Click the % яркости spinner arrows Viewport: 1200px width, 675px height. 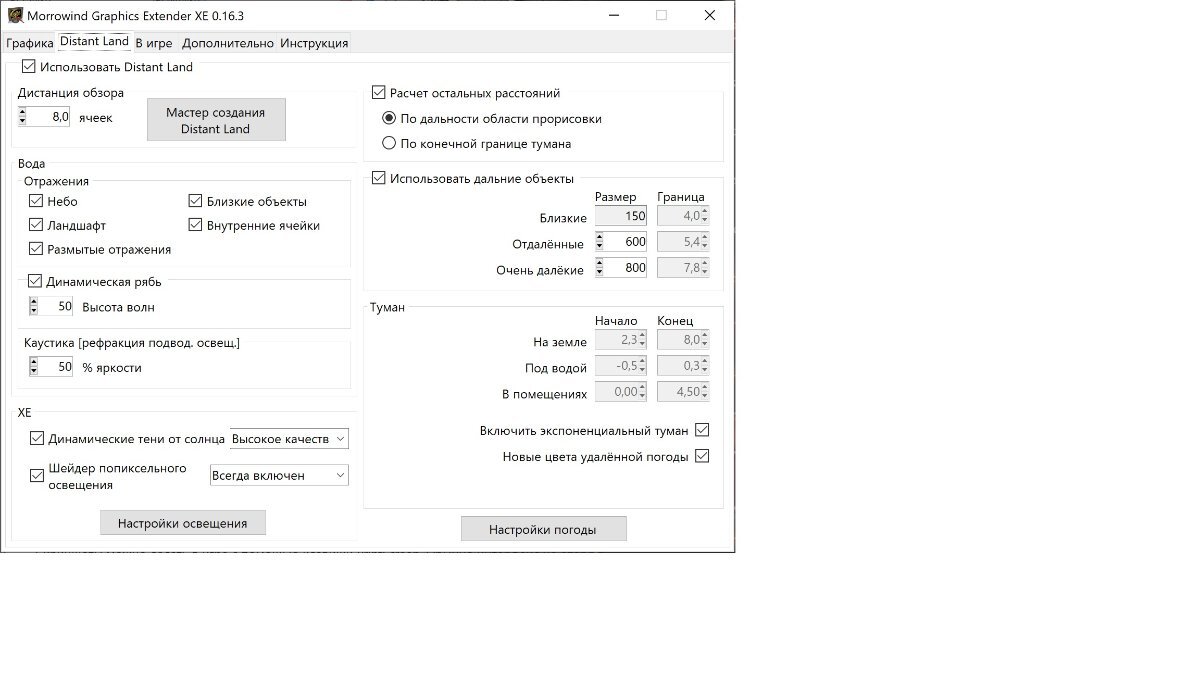[34, 367]
